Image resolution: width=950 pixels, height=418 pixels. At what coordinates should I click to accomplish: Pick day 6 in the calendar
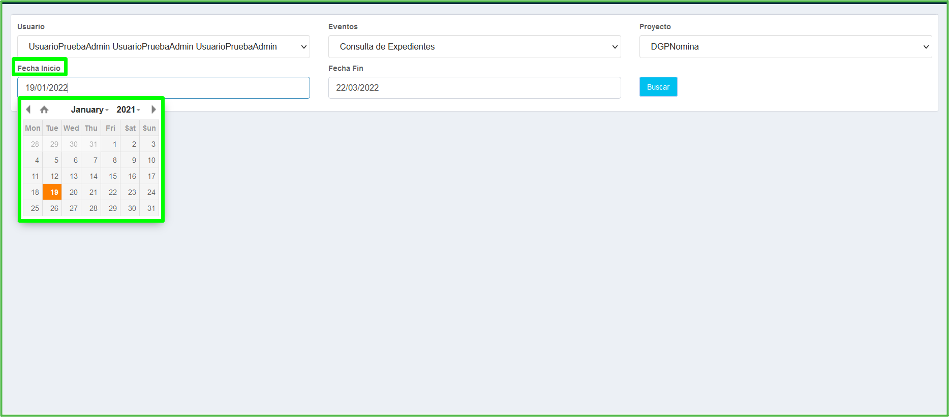pyautogui.click(x=73, y=160)
